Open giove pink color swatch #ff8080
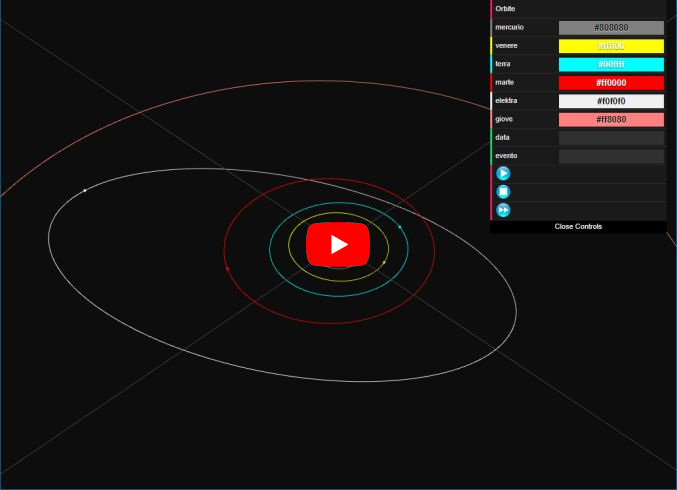Screen dimensions: 677x490 point(611,120)
